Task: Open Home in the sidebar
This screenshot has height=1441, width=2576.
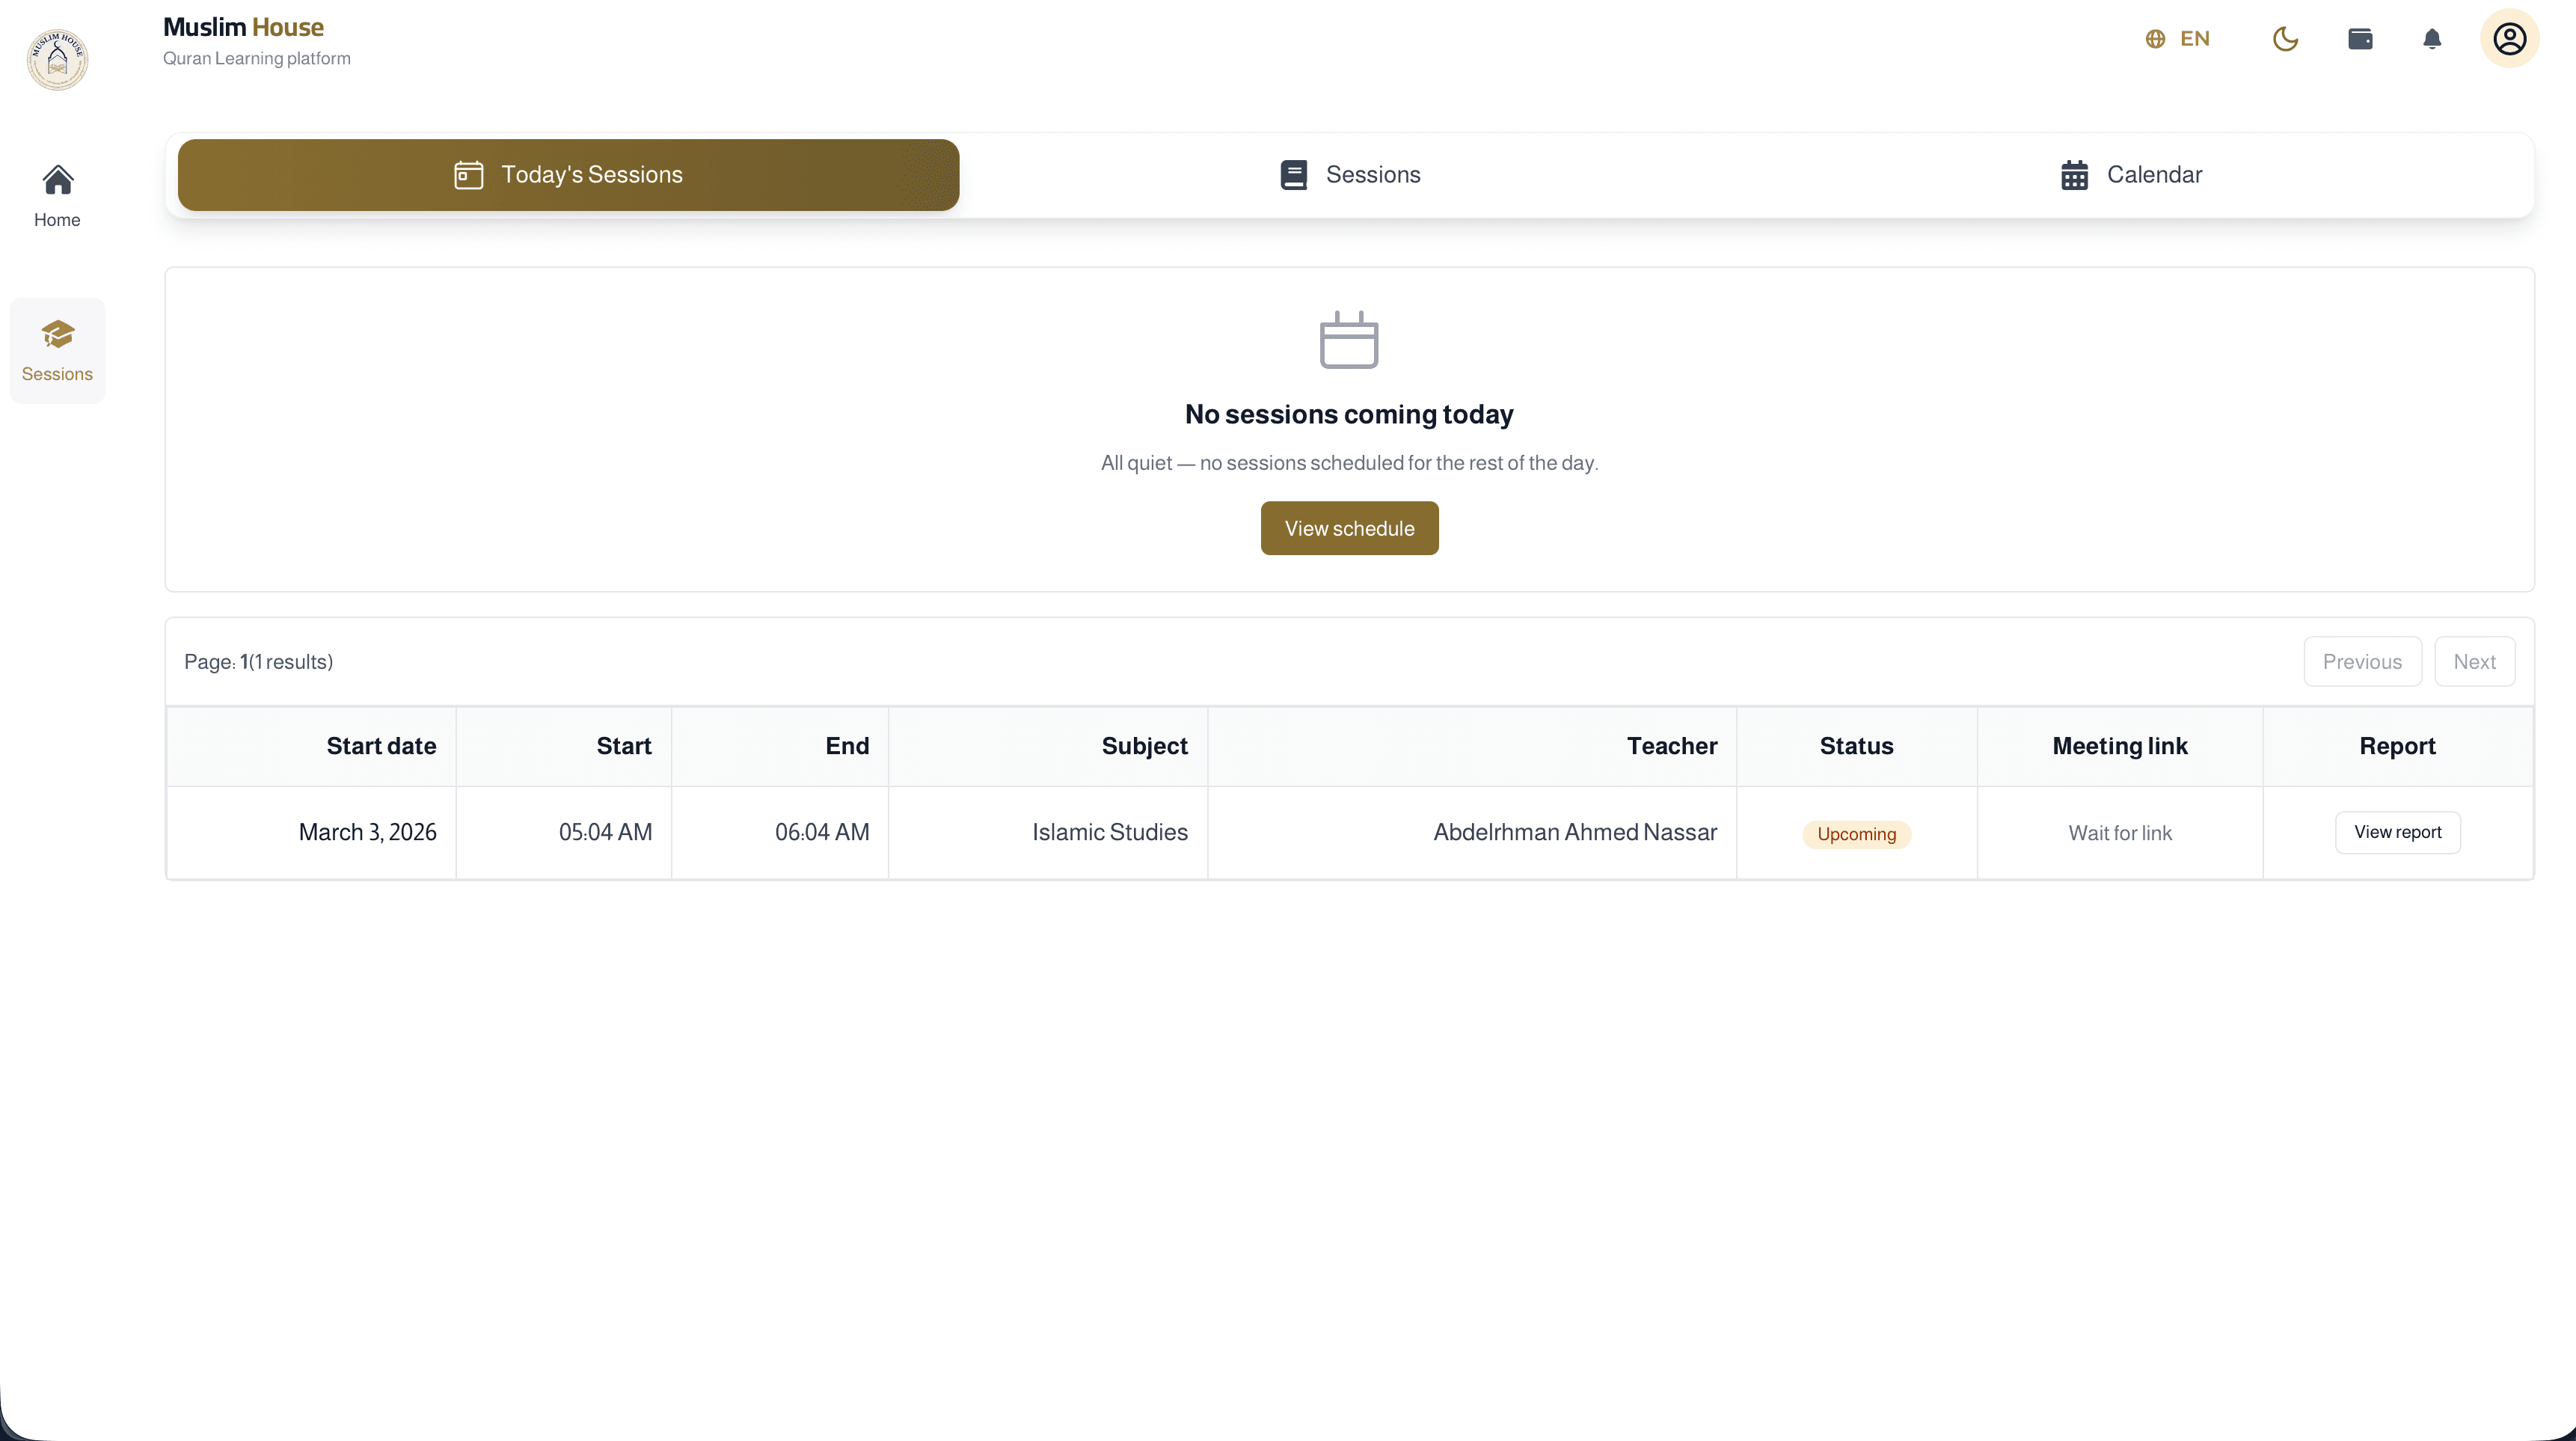Action: point(57,197)
